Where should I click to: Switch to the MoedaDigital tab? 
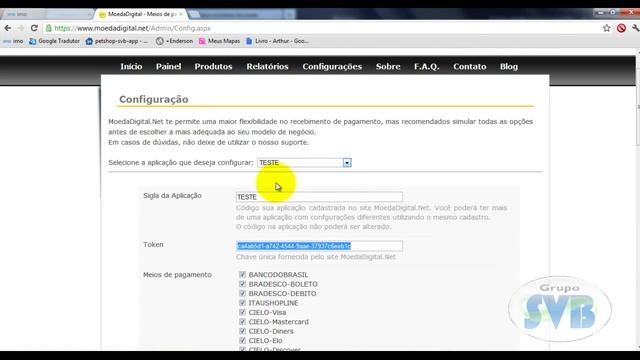pos(141,14)
